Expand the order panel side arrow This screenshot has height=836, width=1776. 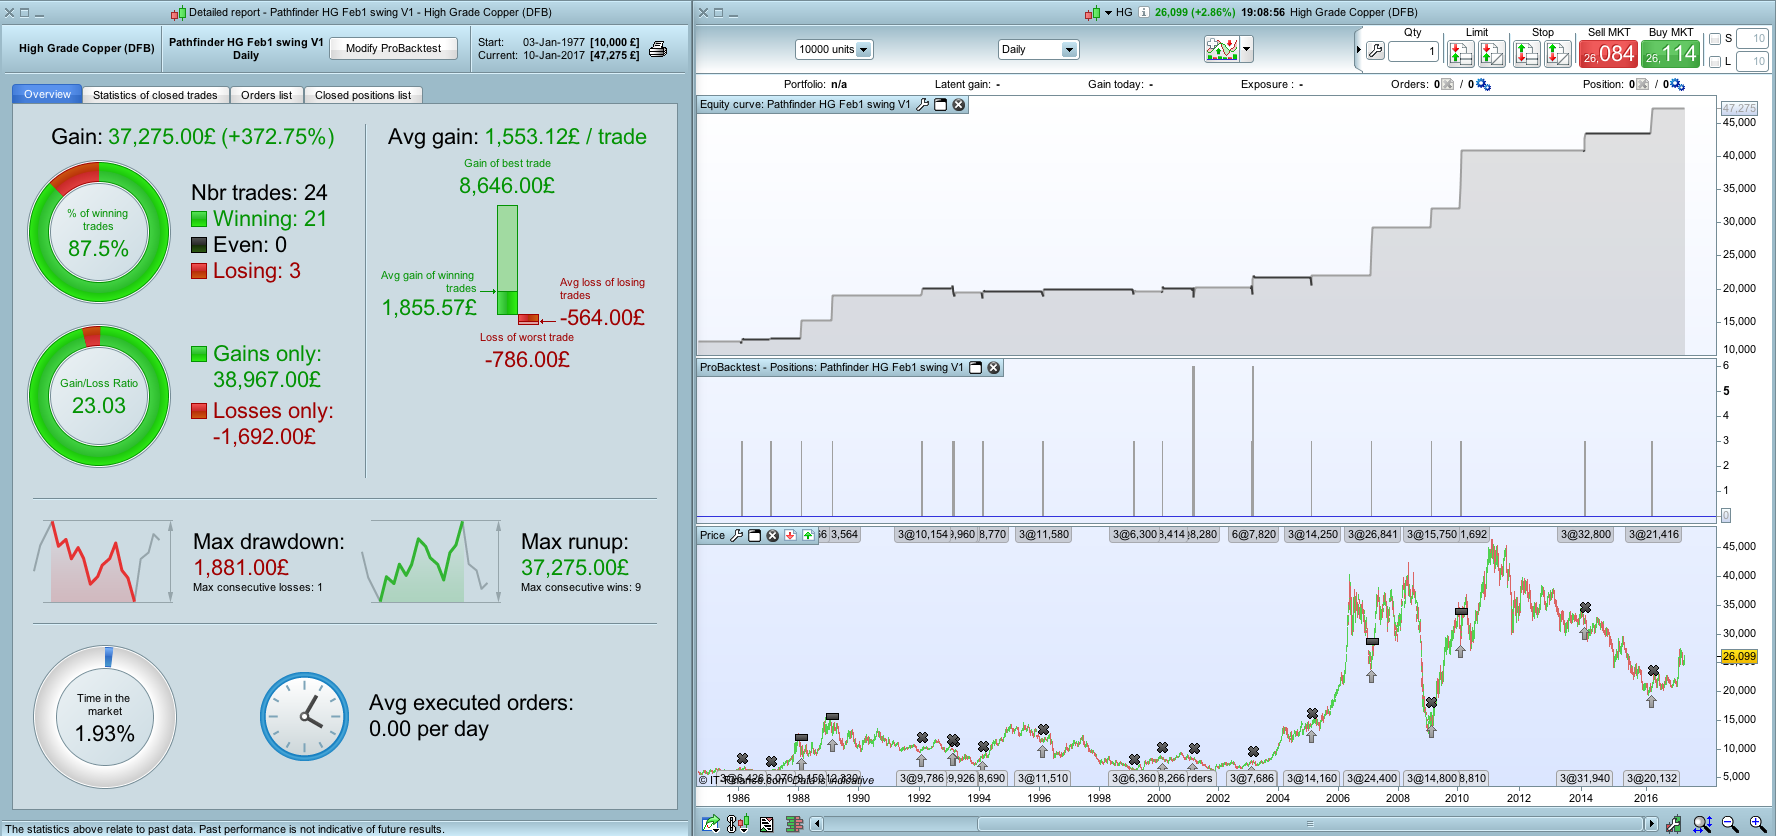pyautogui.click(x=1358, y=50)
